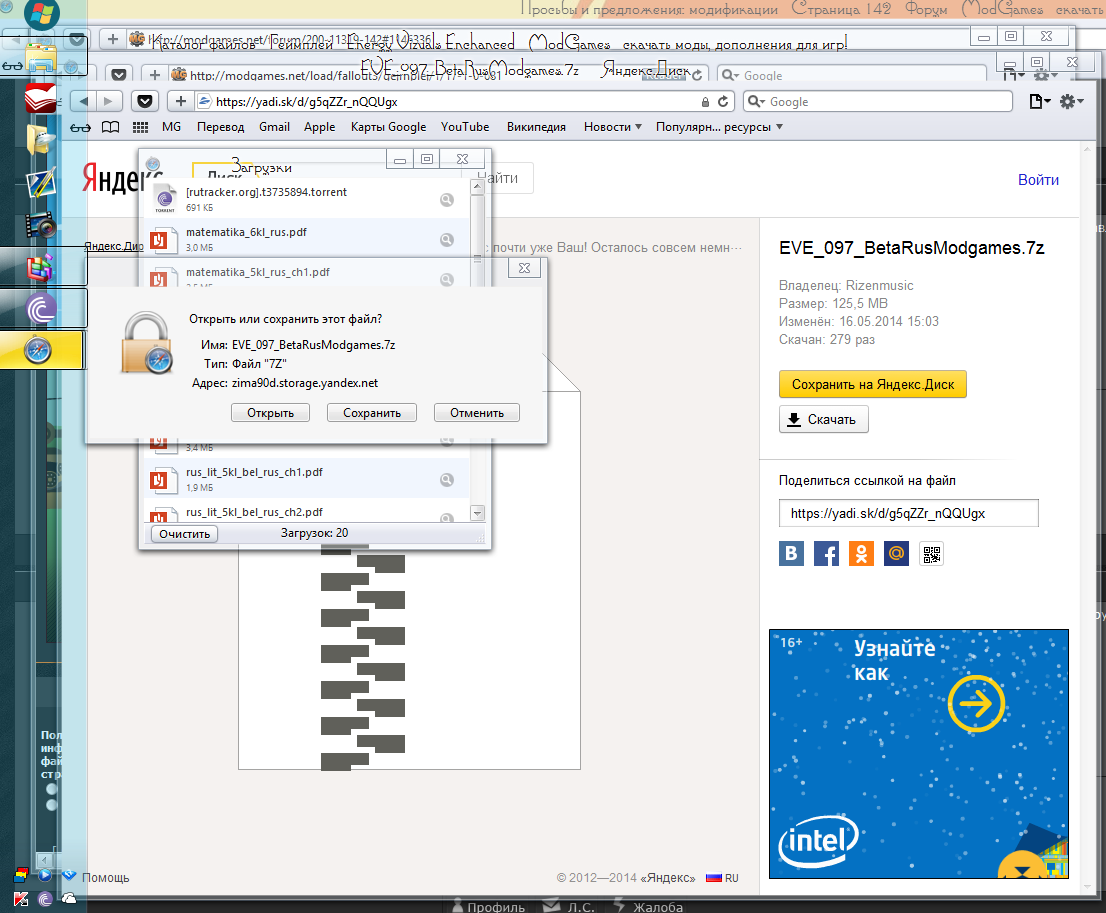The width and height of the screenshot is (1106, 913).
Task: Close the open-or-save dialog
Action: (x=524, y=268)
